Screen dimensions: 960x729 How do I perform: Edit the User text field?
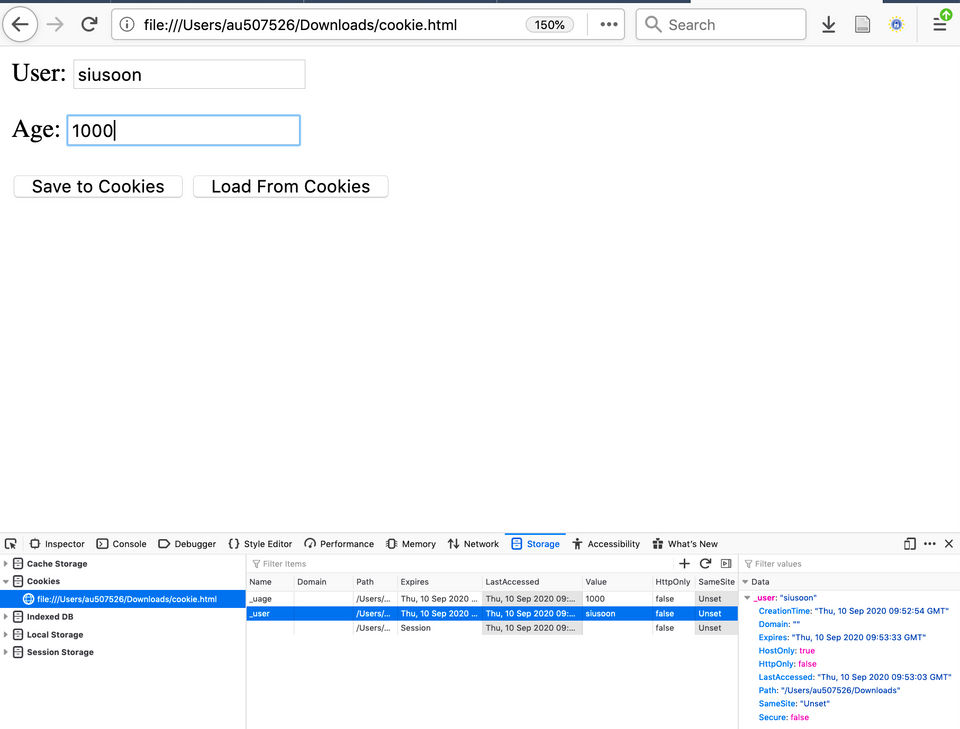pos(189,74)
